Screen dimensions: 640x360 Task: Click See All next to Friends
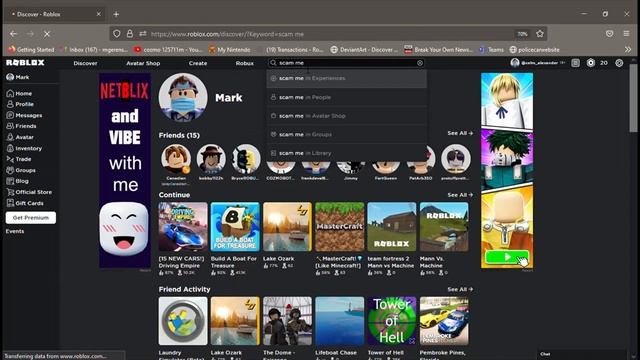460,133
